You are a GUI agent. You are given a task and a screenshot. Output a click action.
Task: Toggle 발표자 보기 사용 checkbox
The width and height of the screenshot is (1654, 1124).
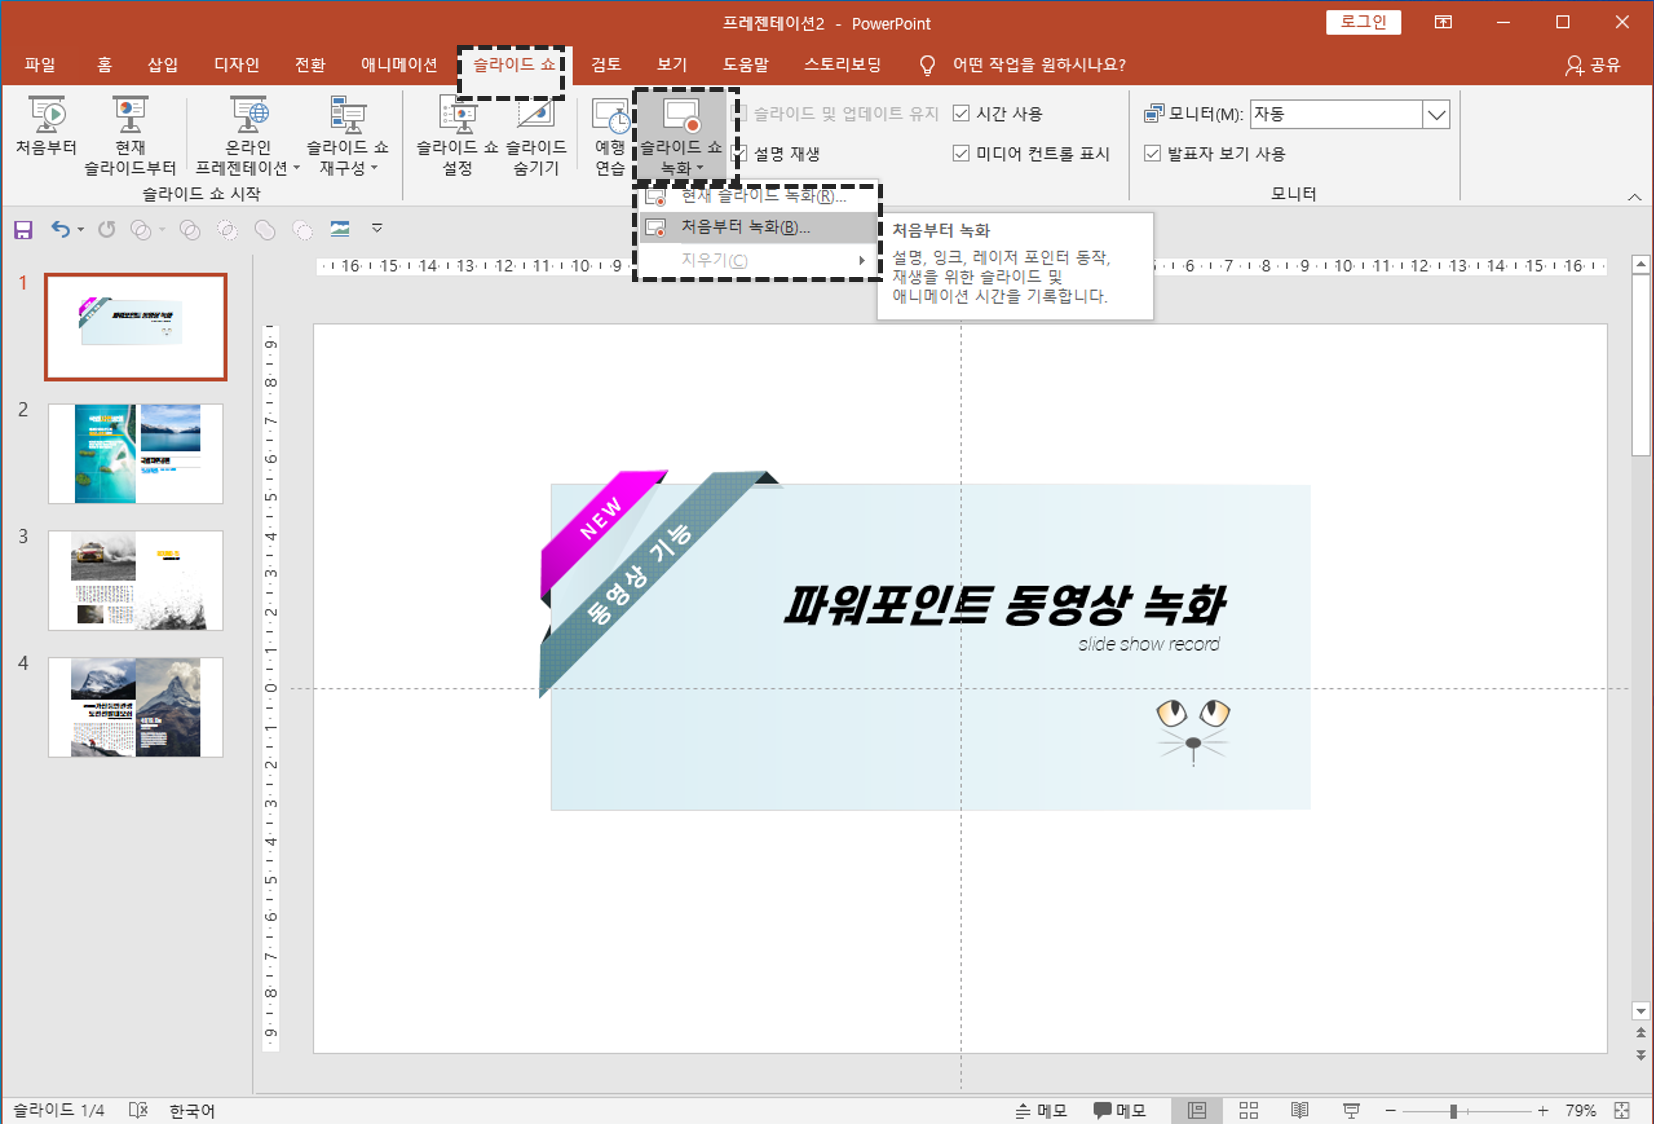(1152, 153)
